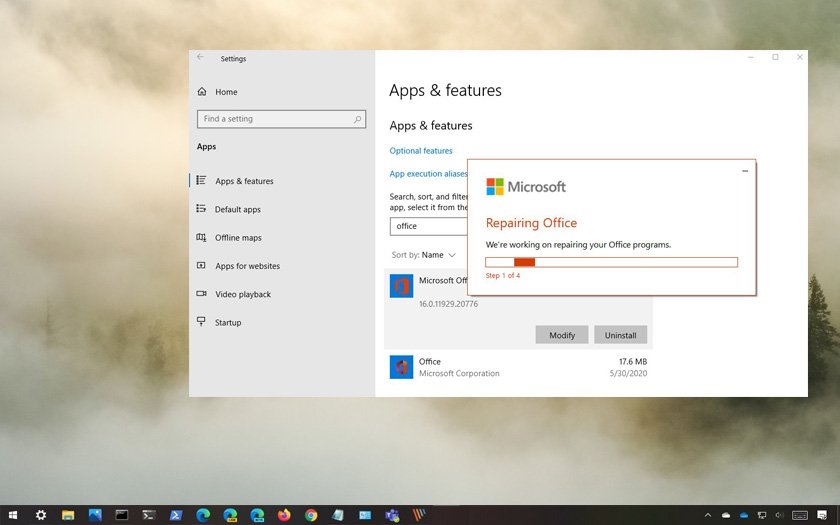The image size is (840, 525).
Task: Open the Windows Start menu
Action: point(13,515)
